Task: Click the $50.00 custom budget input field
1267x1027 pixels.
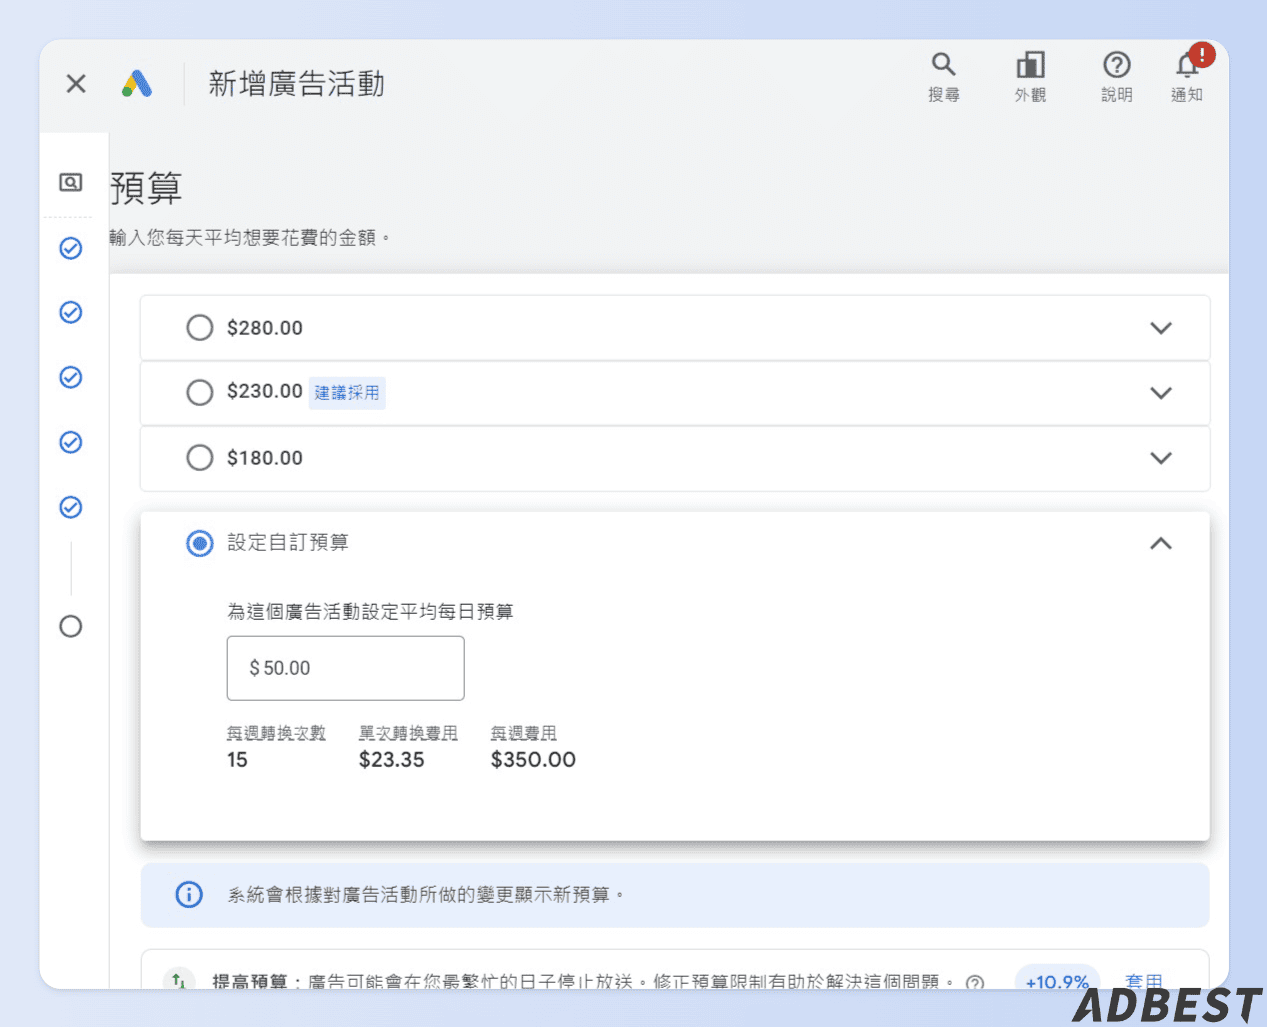Action: [x=345, y=668]
